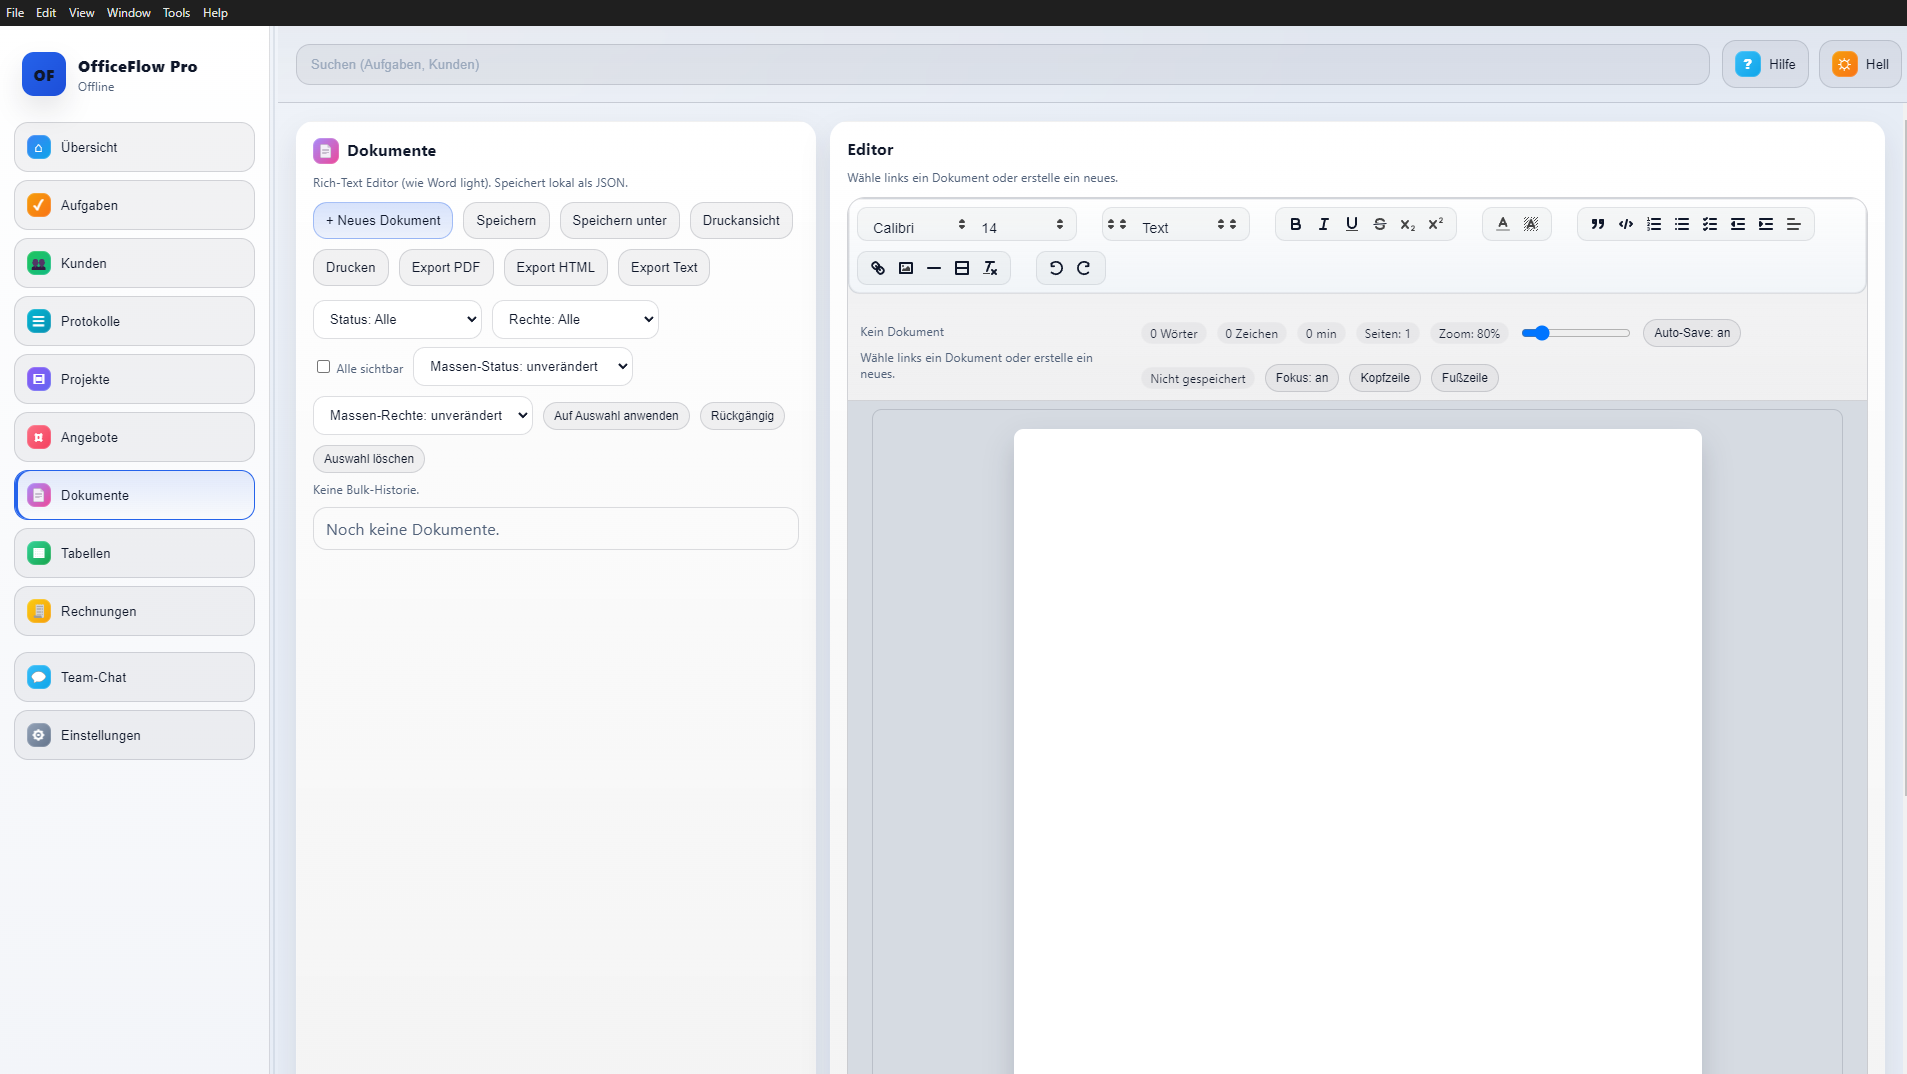Go to Aufgaben in sidebar

pyautogui.click(x=134, y=205)
